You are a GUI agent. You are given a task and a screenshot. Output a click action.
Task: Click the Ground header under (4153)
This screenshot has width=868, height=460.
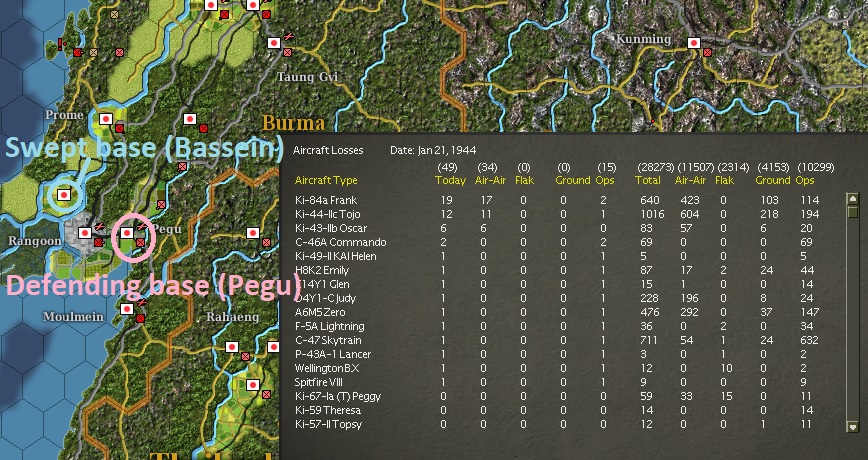(773, 180)
